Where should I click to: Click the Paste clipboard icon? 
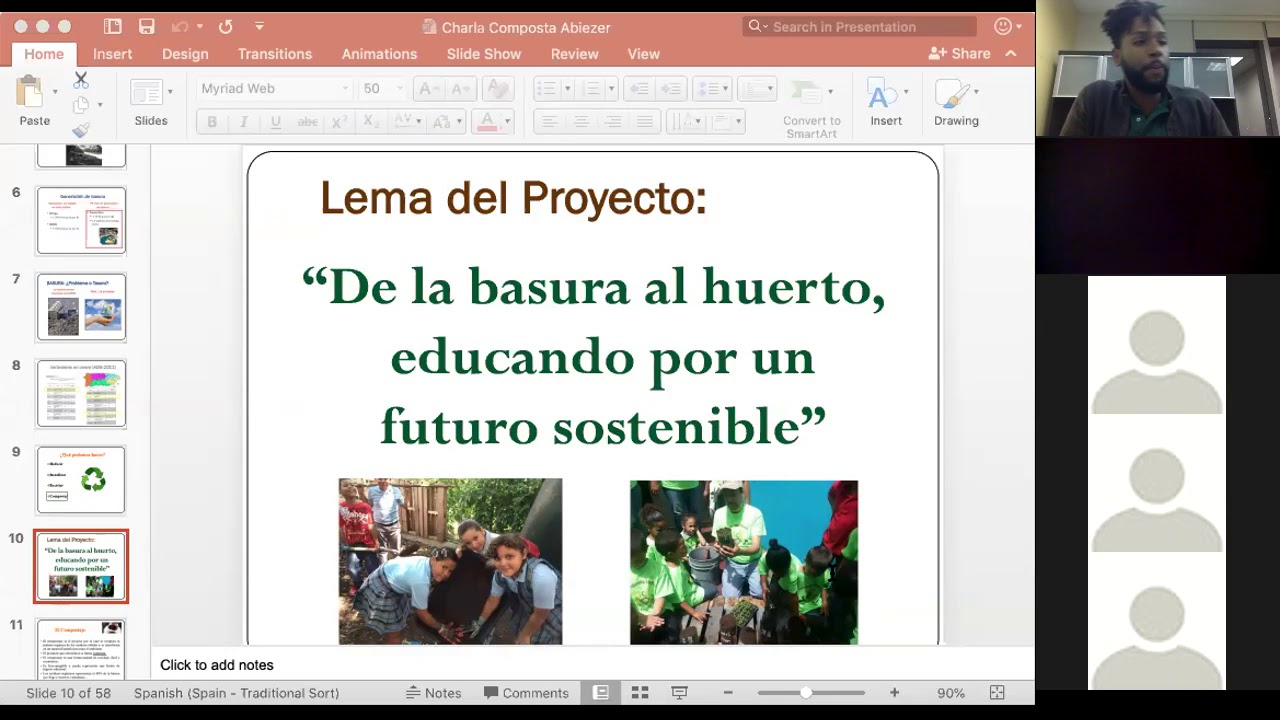click(30, 93)
